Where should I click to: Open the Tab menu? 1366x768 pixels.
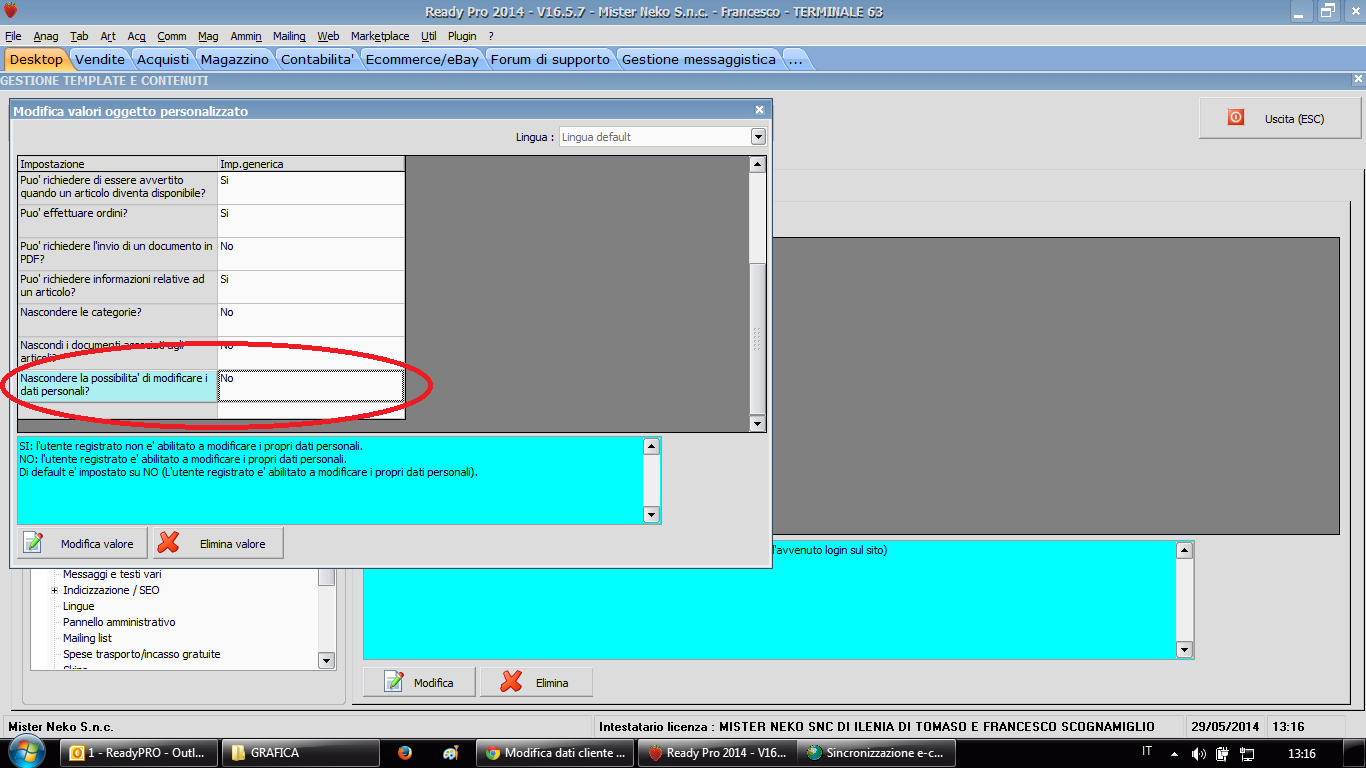click(x=79, y=36)
